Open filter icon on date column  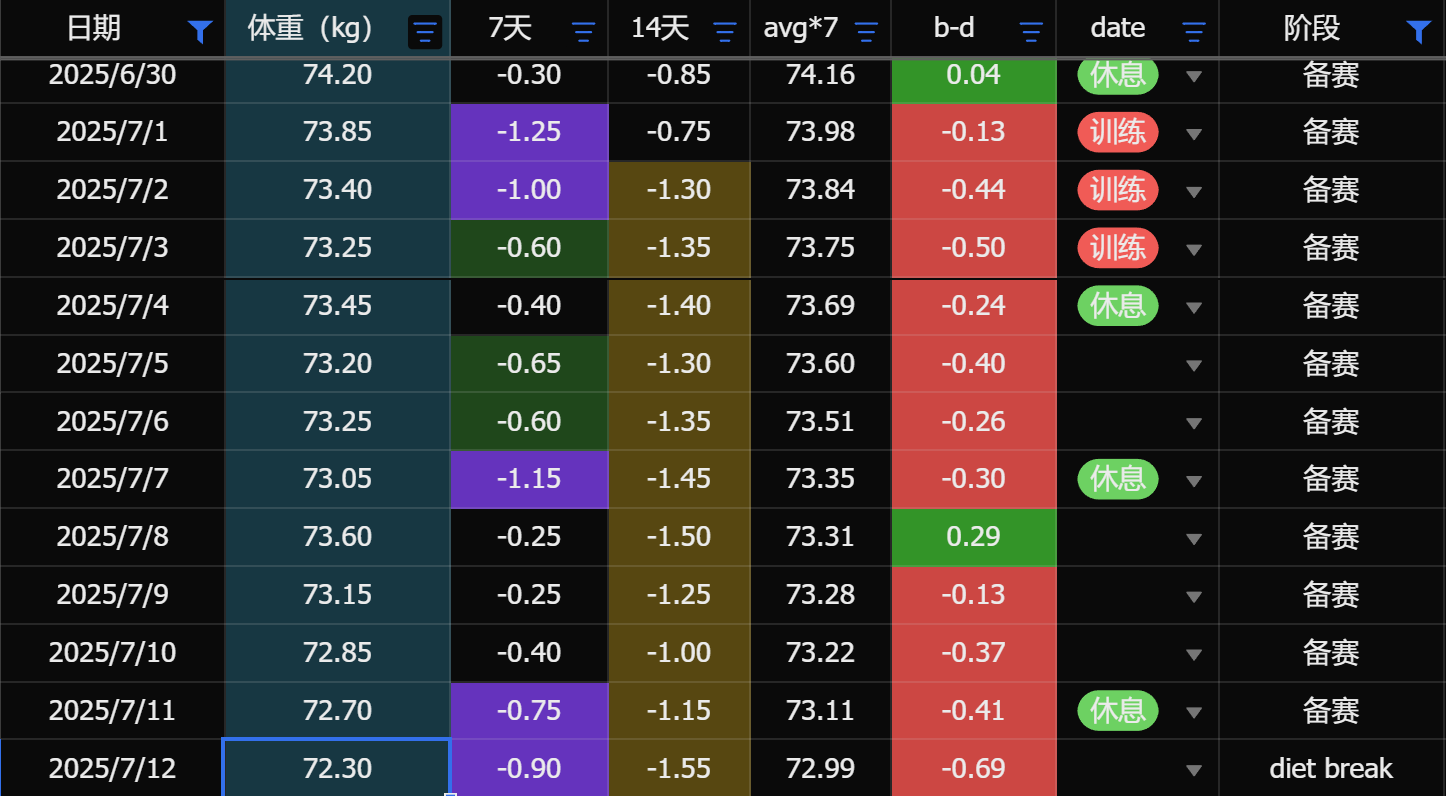point(1194,32)
